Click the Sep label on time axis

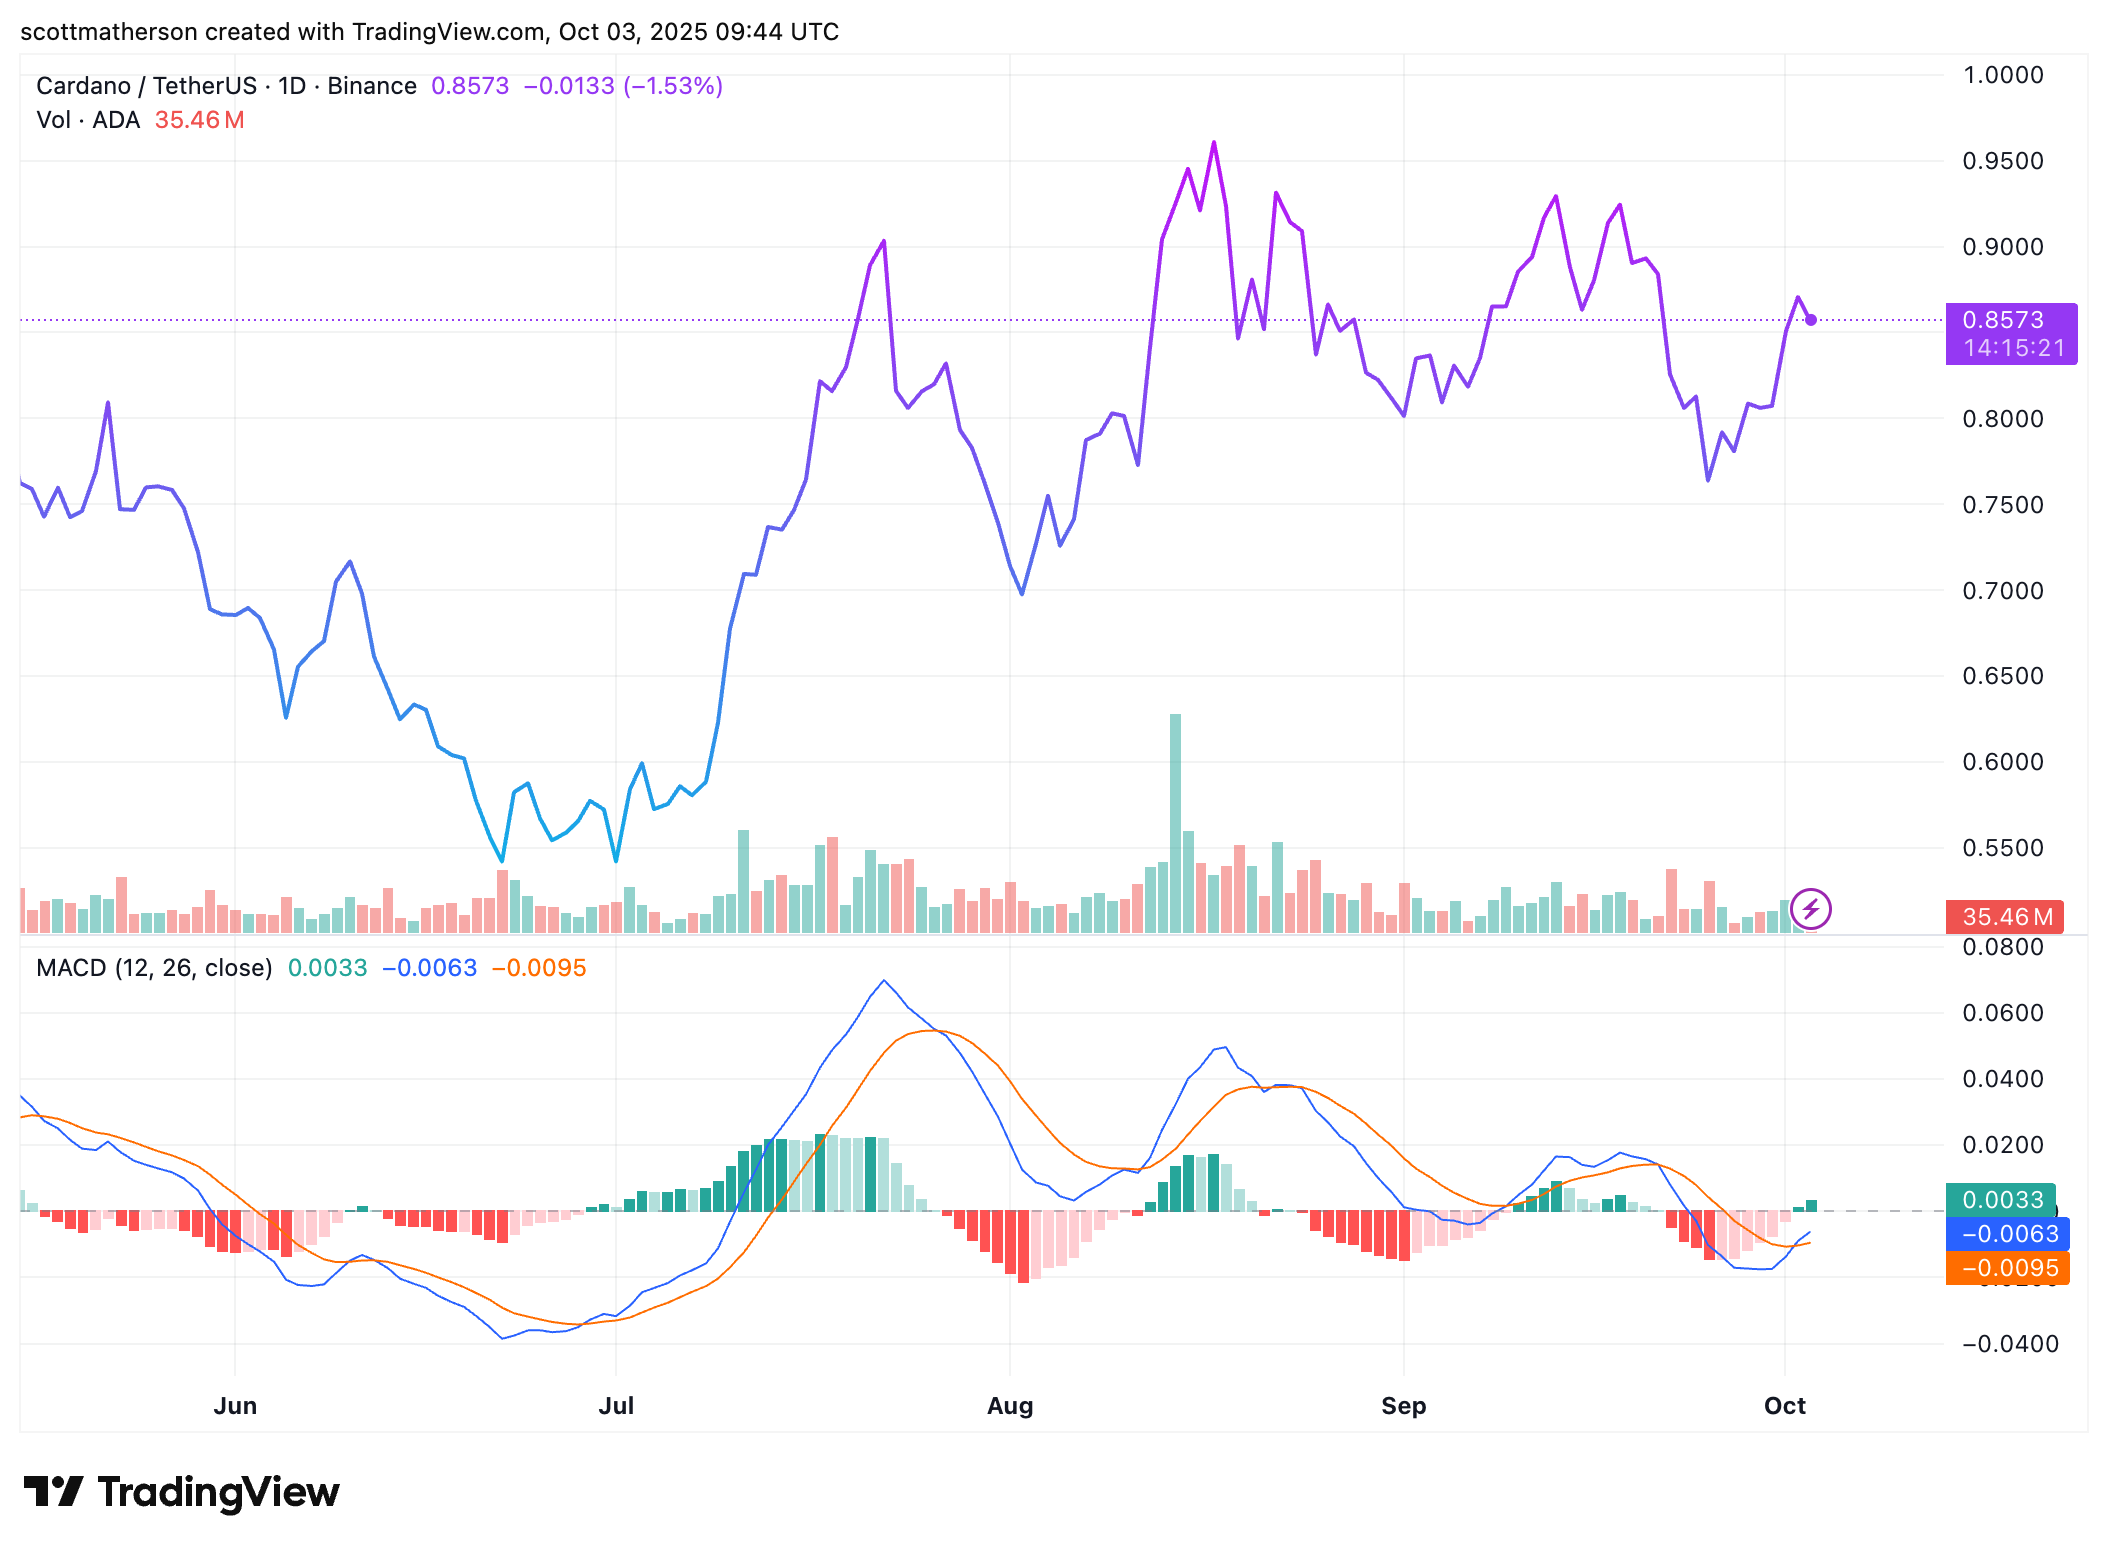click(x=1403, y=1405)
